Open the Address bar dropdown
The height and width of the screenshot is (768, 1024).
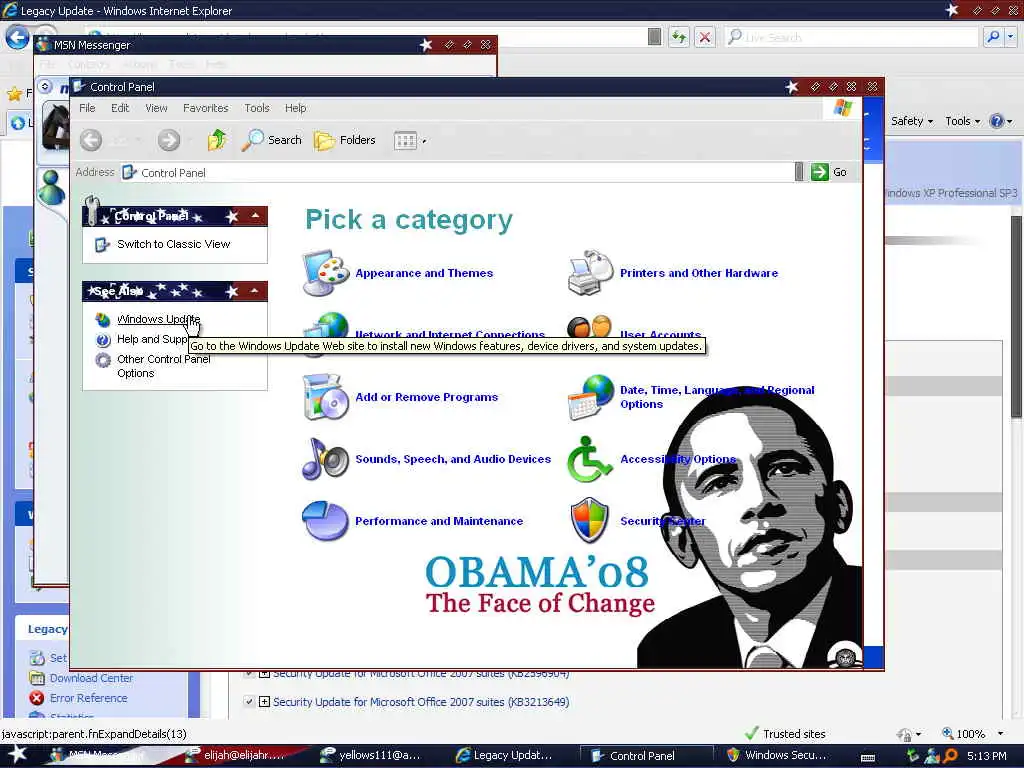tap(799, 172)
